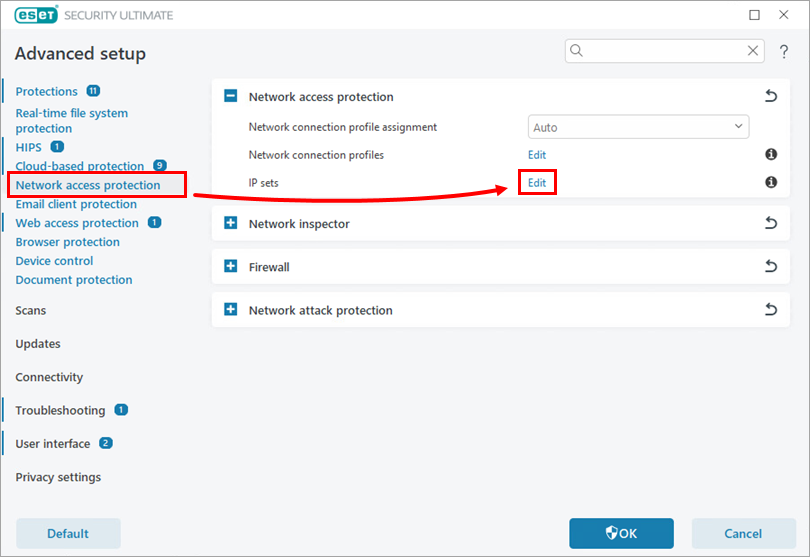Viewport: 810px width, 557px height.
Task: Edit the IP sets
Action: tap(537, 183)
